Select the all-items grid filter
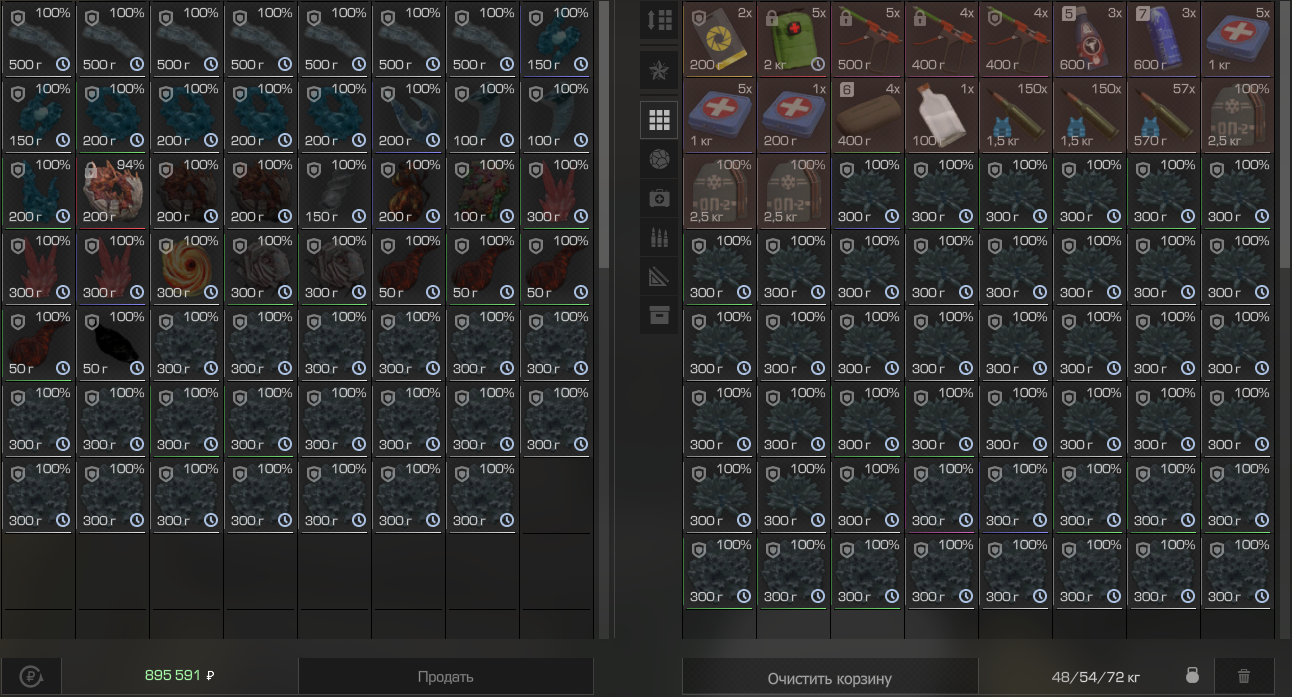The width and height of the screenshot is (1292, 697). [659, 120]
